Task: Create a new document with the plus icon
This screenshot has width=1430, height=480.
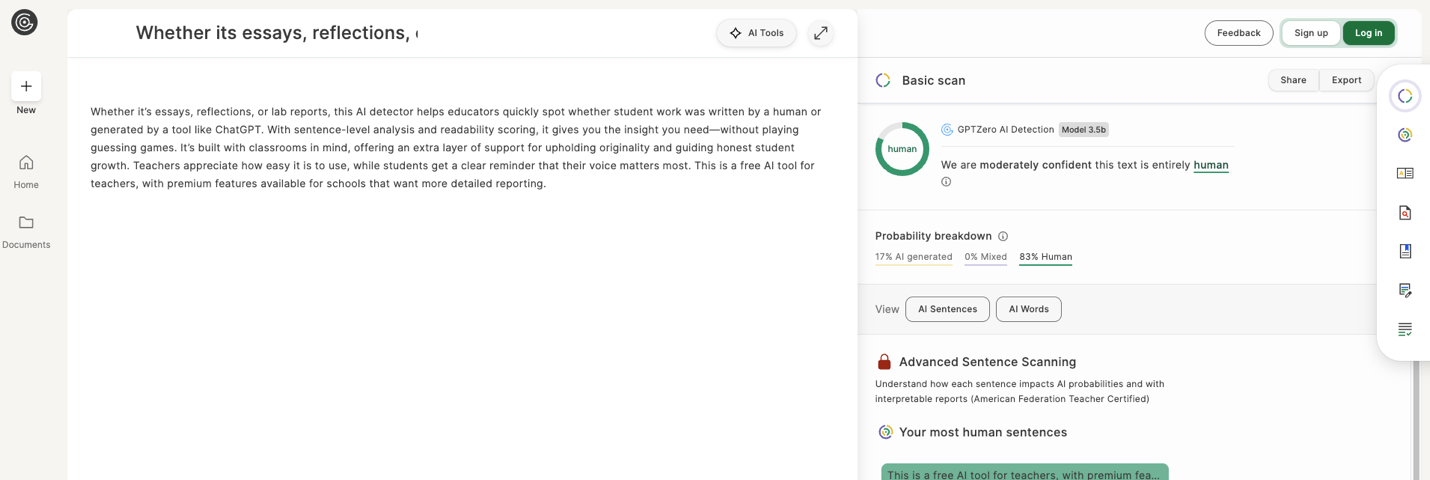Action: coord(26,86)
